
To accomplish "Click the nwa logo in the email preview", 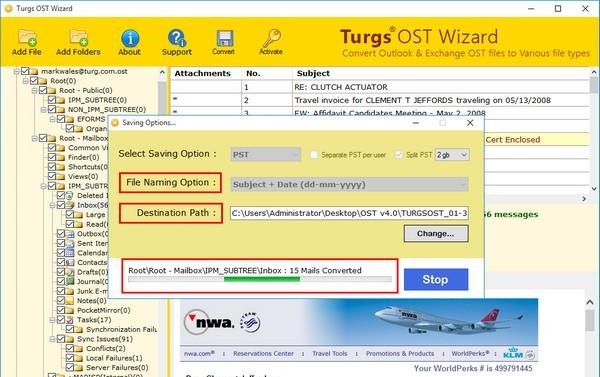I will 209,322.
